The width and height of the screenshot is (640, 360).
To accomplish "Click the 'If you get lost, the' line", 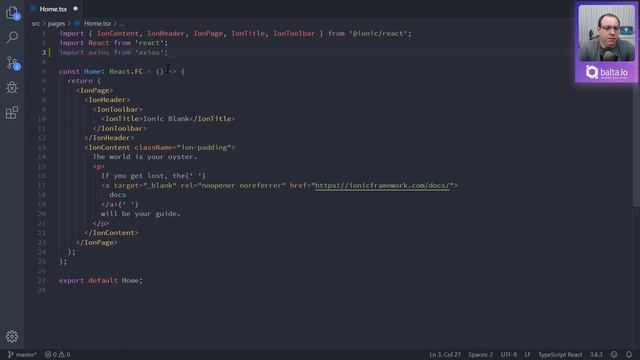I will [153, 176].
